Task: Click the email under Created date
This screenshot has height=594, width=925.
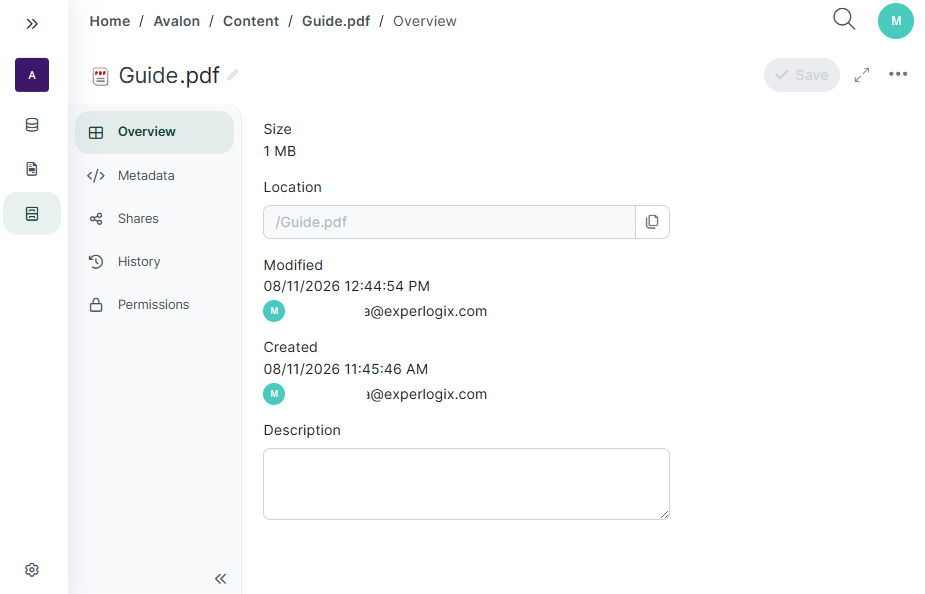Action: pos(427,395)
